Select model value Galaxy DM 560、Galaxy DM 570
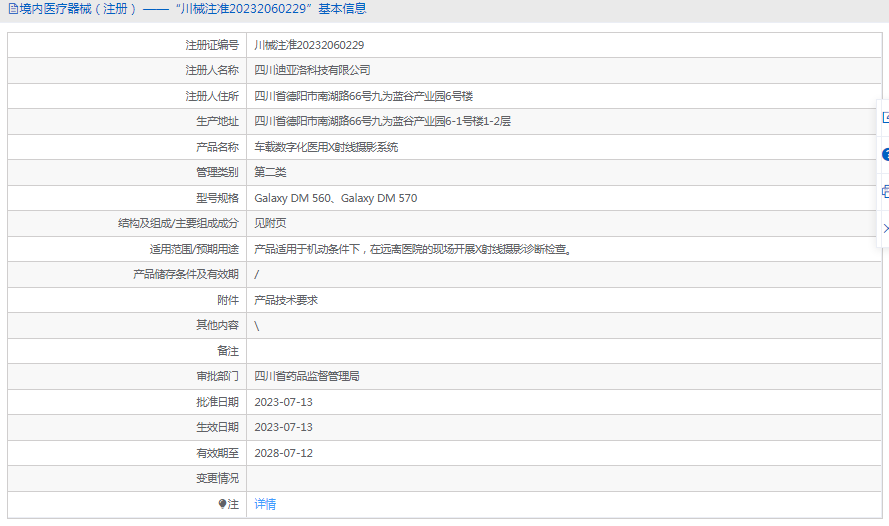Screen dimensions: 889x526 point(336,198)
